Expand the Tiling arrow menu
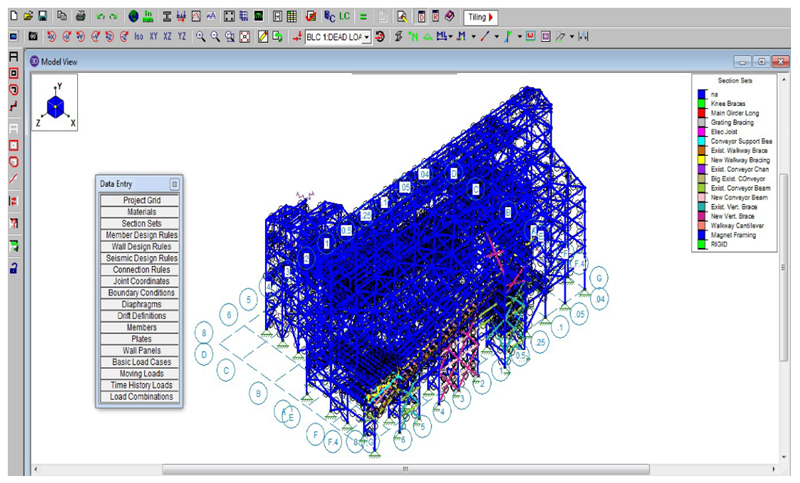The height and width of the screenshot is (483, 800). click(x=491, y=17)
